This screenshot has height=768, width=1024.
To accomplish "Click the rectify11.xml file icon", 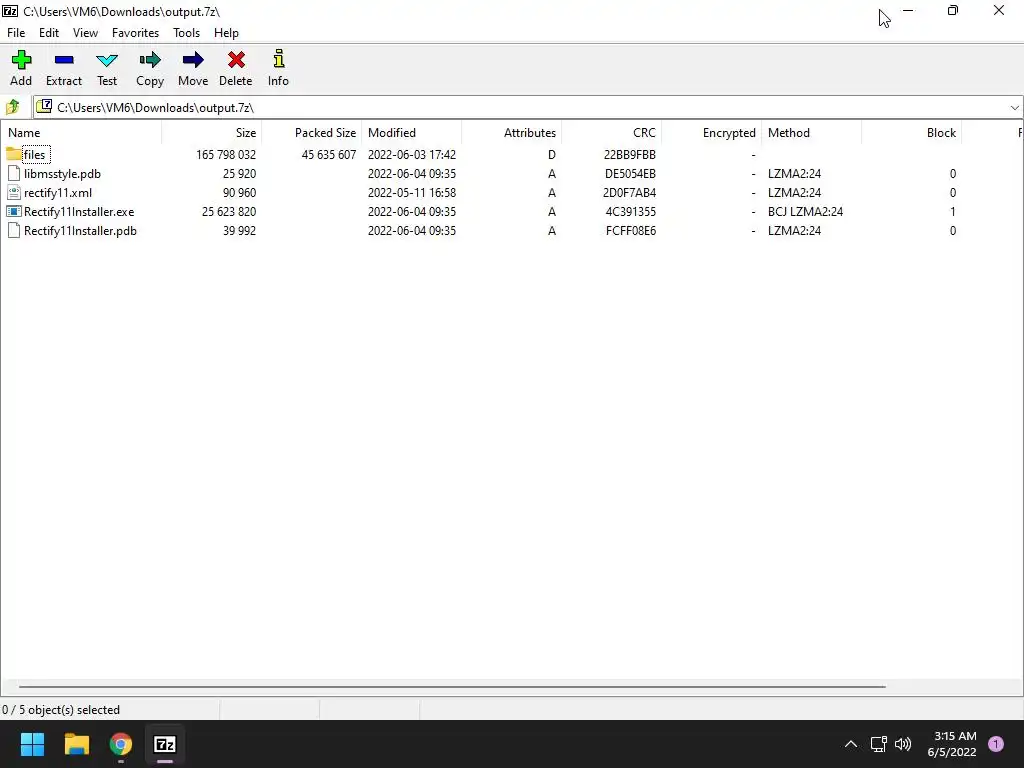I will [x=14, y=193].
